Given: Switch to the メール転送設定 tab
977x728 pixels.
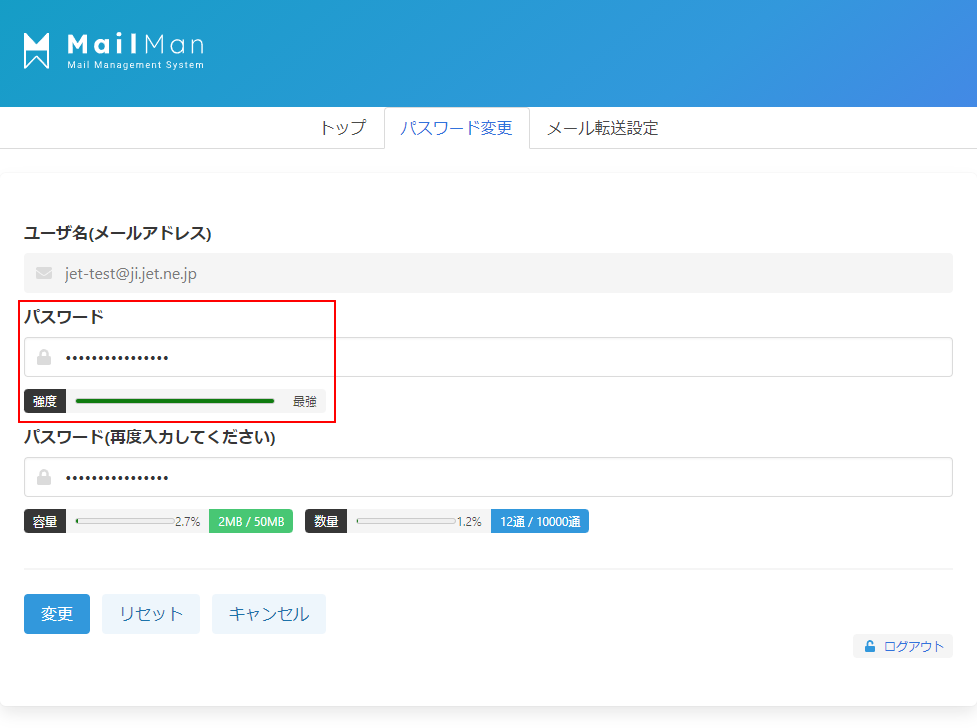Looking at the screenshot, I should [602, 128].
